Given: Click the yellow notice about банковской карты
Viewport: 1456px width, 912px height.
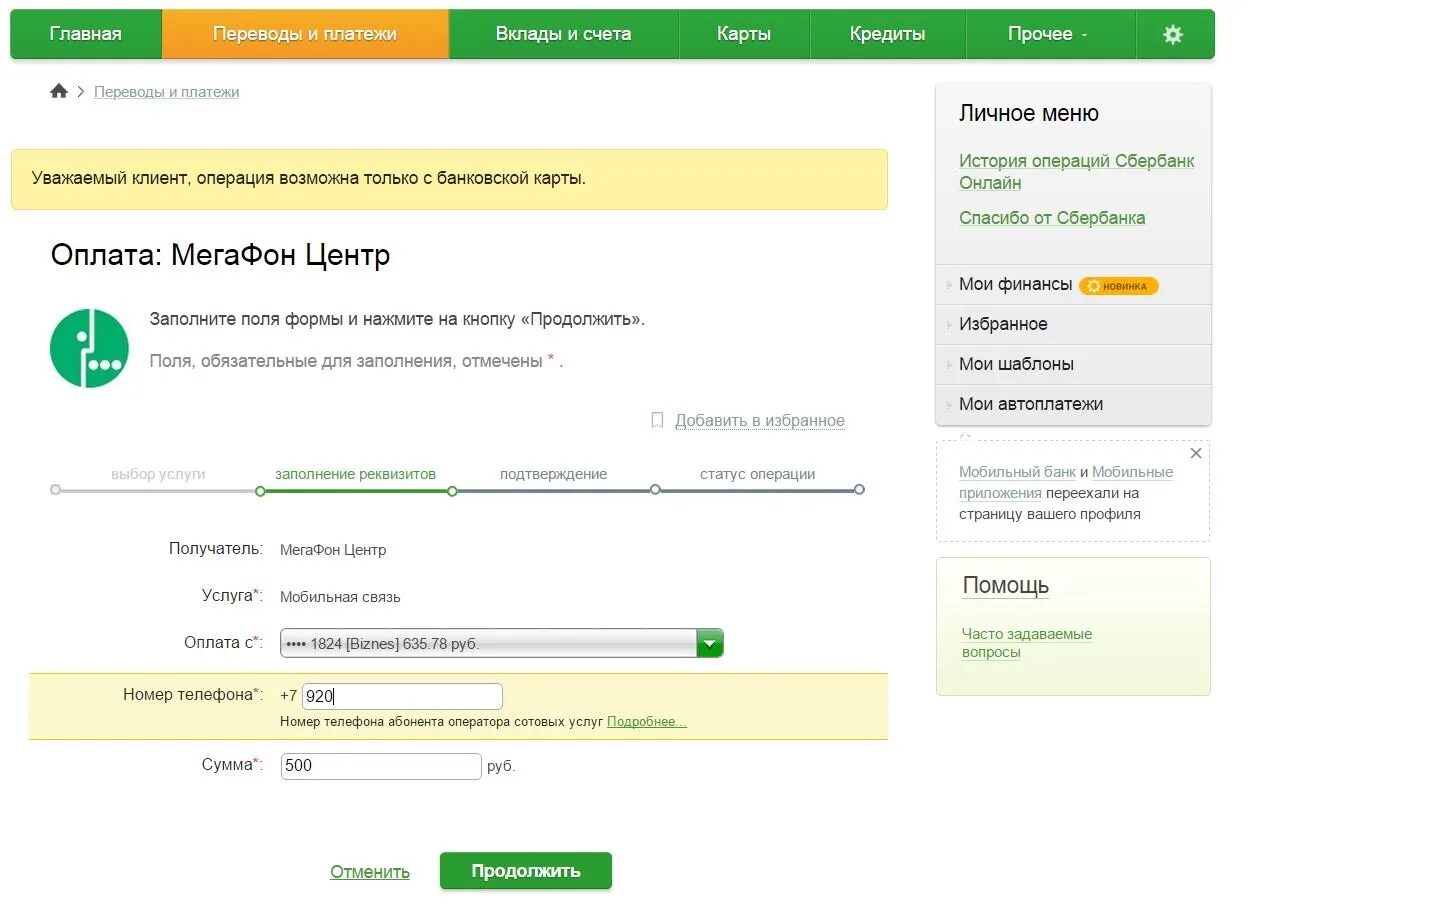Looking at the screenshot, I should pyautogui.click(x=449, y=179).
